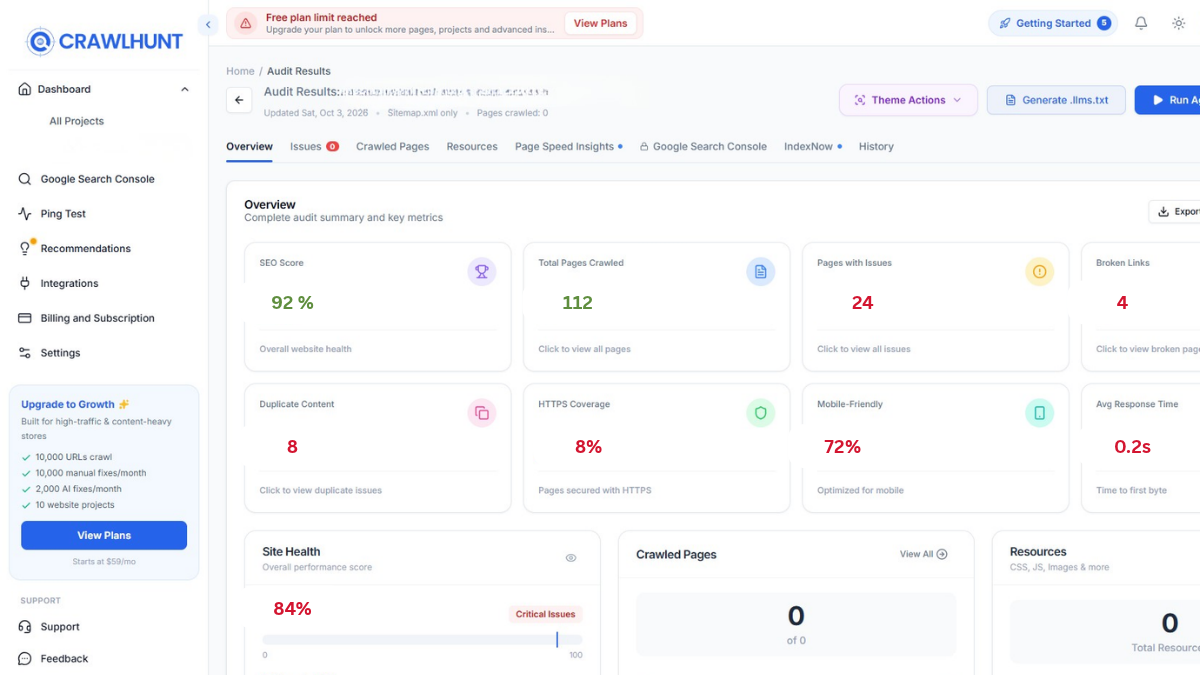Click the Settings sliders icon in the sidebar
This screenshot has height=675, width=1200.
[25, 353]
